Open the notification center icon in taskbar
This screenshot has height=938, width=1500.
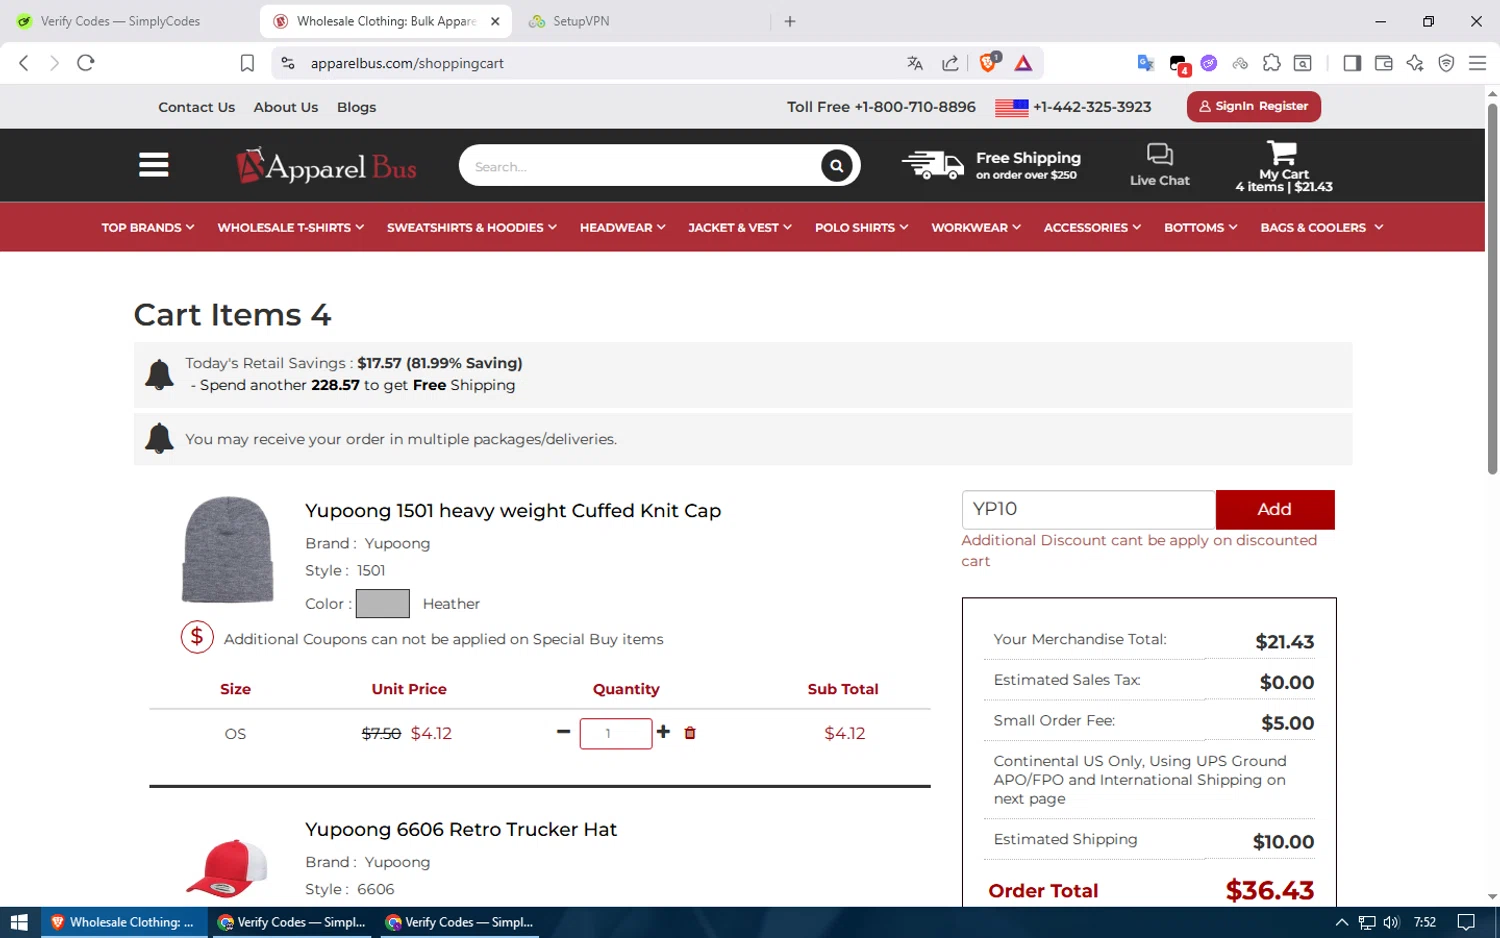[x=1466, y=922]
